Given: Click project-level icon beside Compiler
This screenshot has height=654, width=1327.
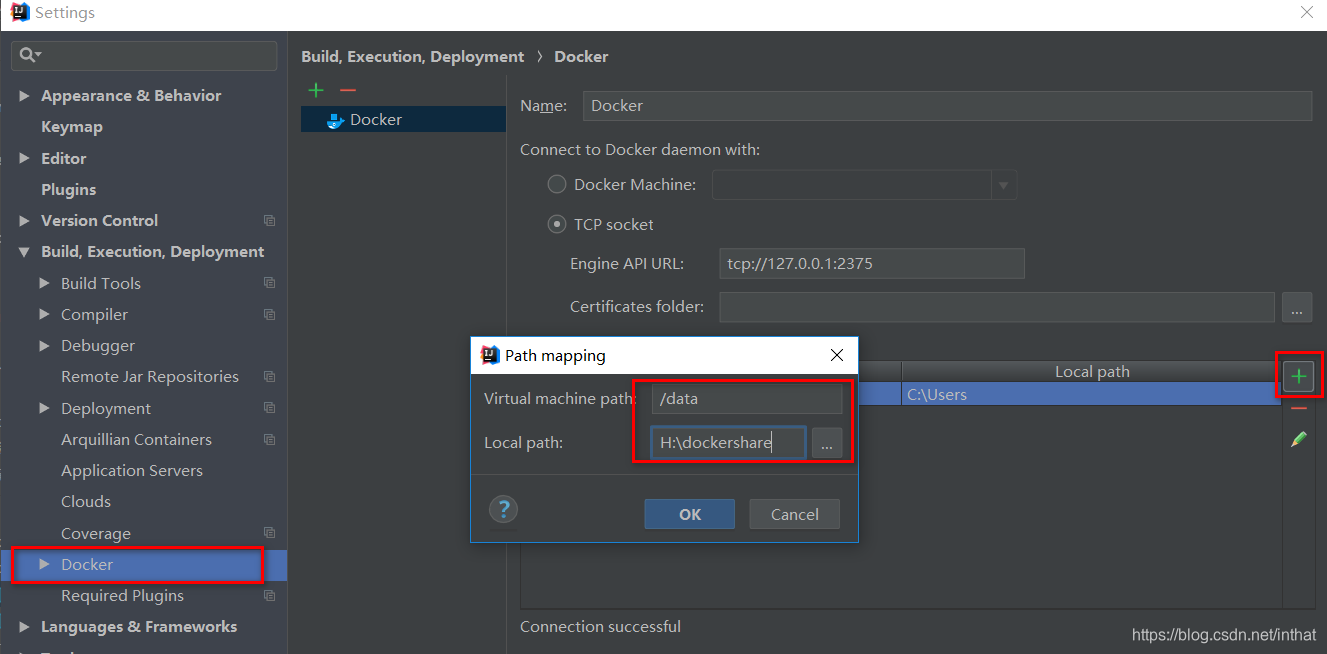Looking at the screenshot, I should (x=269, y=314).
